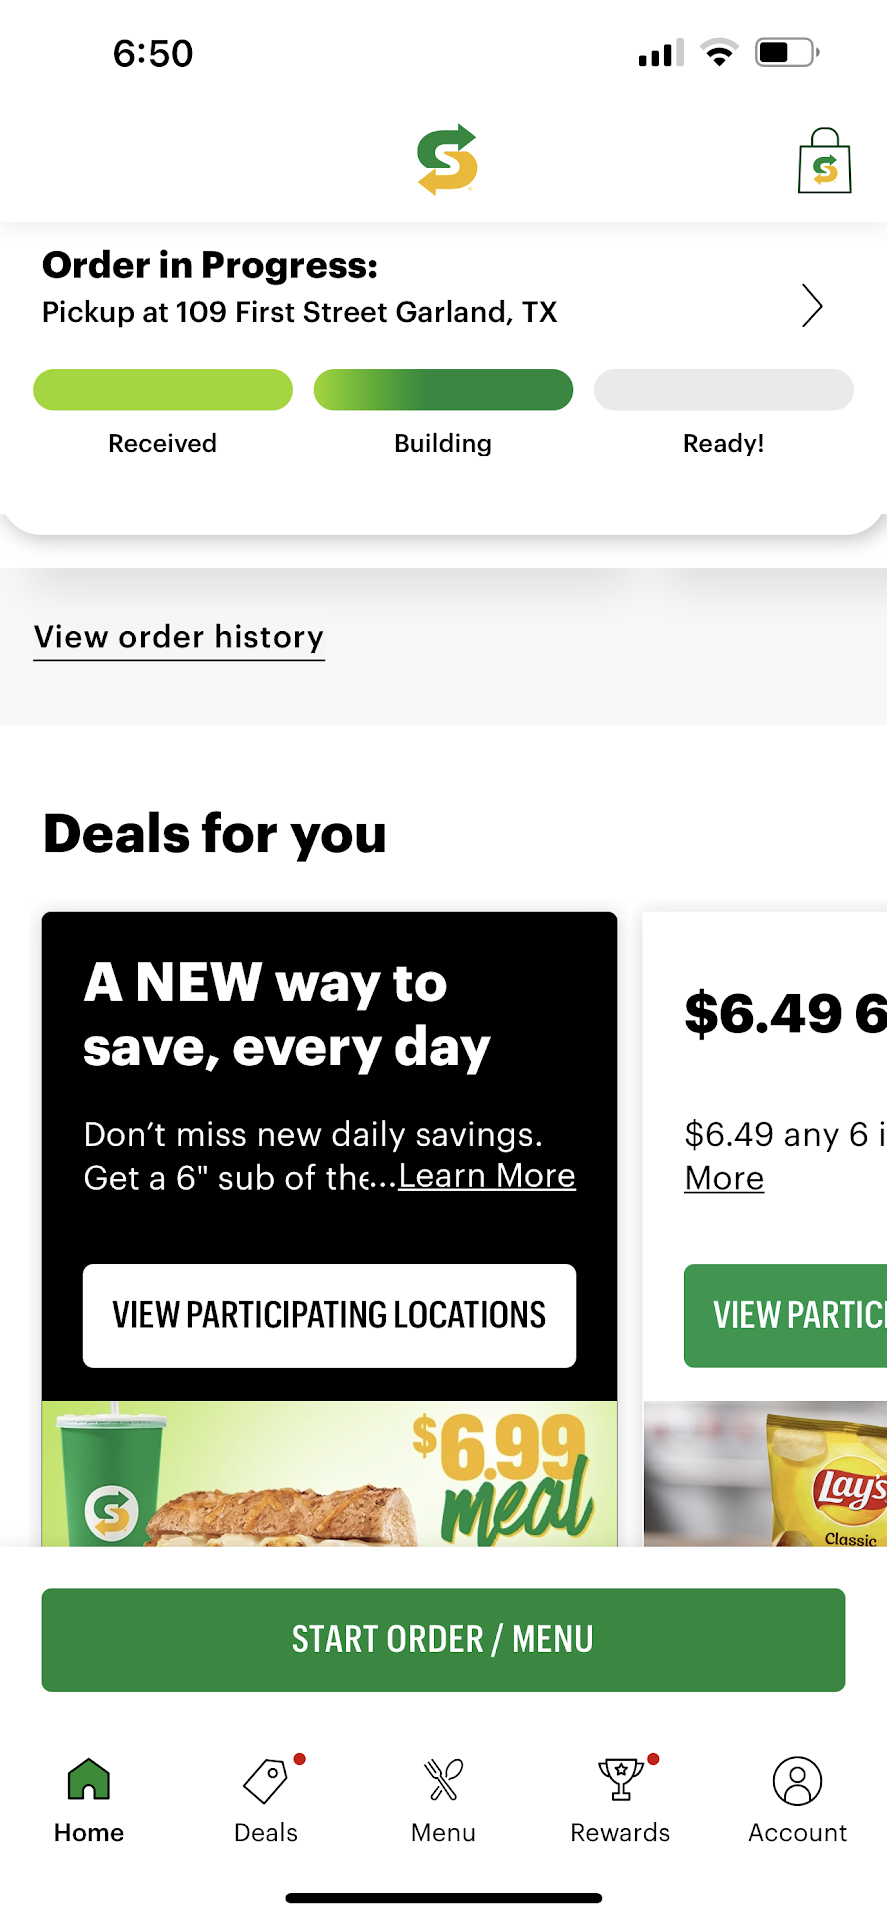887x1920 pixels.
Task: Open Deals tag icon in bottom bar
Action: click(x=266, y=1780)
